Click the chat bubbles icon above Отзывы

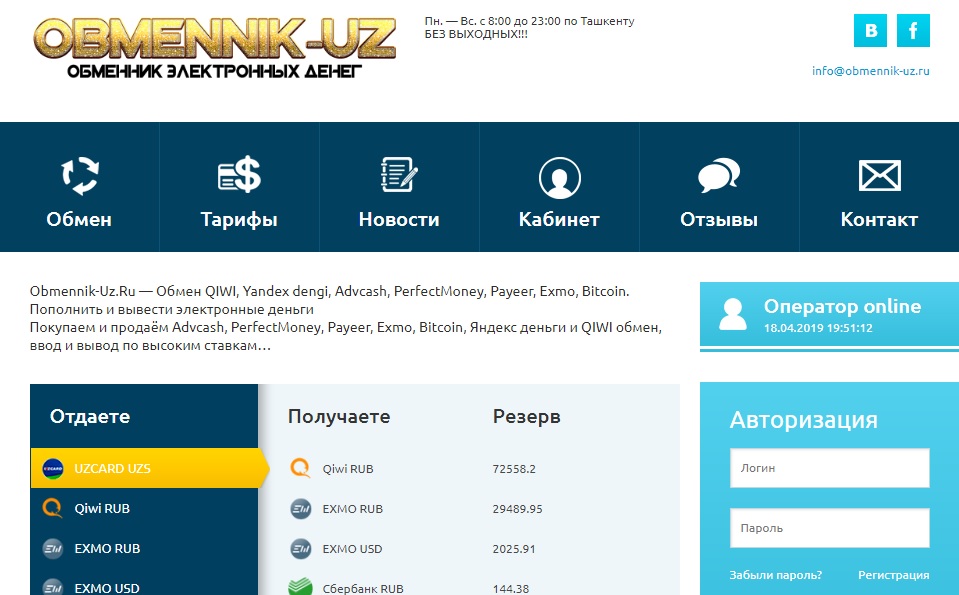click(719, 175)
